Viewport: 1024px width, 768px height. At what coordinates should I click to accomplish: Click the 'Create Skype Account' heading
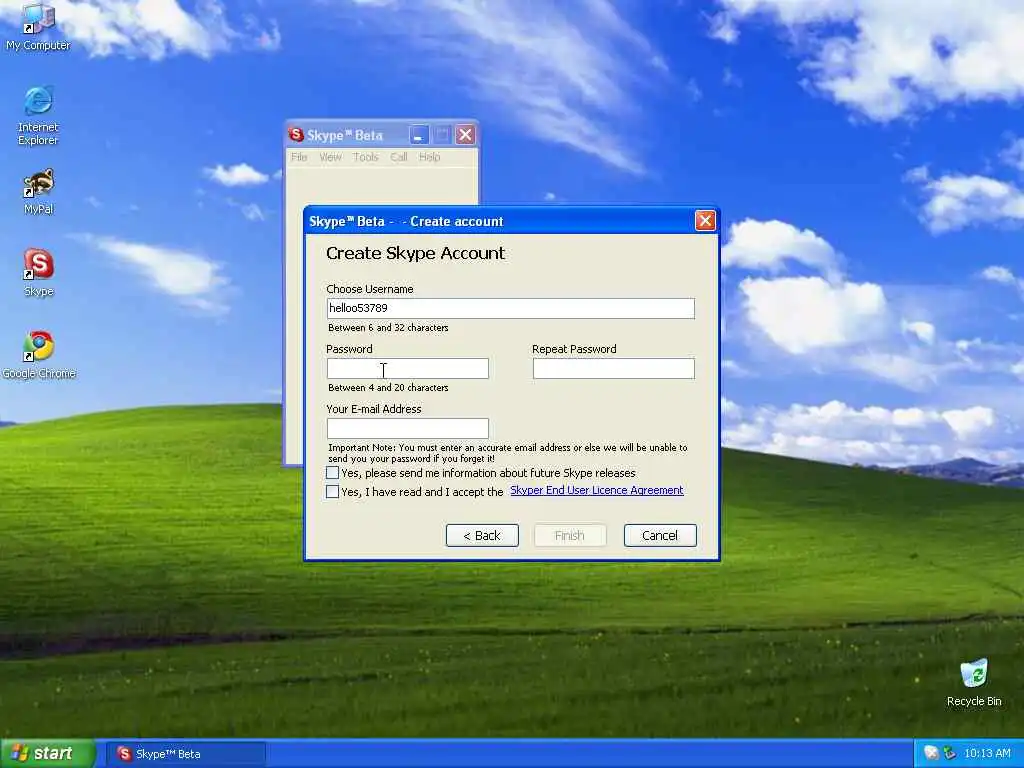pos(415,253)
